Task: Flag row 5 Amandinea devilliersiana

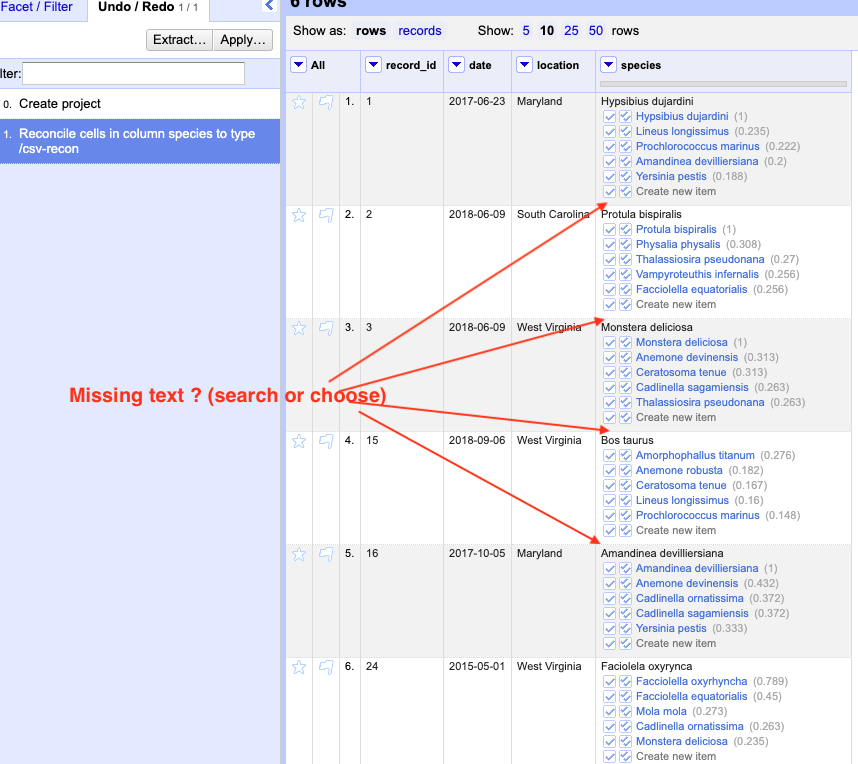Action: [326, 554]
